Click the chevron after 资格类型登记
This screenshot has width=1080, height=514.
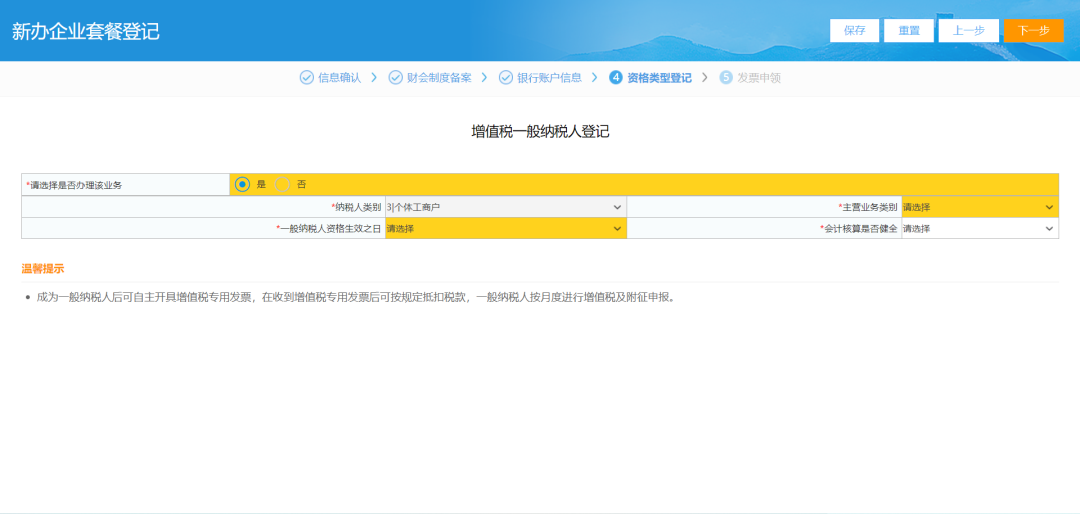coord(705,78)
